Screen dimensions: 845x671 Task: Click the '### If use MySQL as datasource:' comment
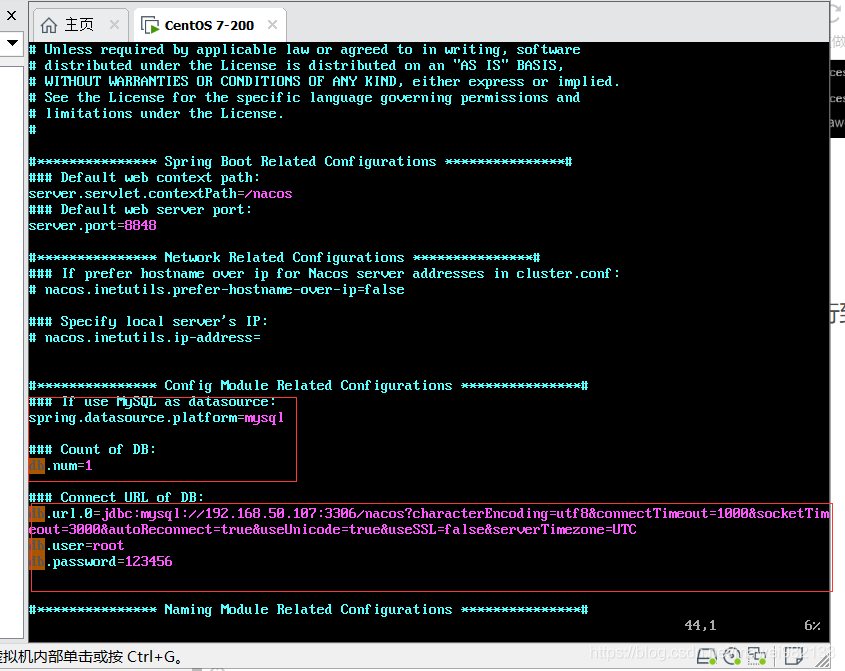(152, 402)
